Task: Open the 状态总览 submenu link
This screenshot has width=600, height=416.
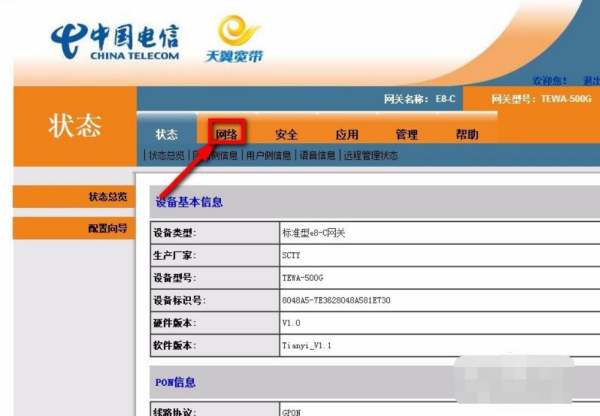Action: [167, 155]
